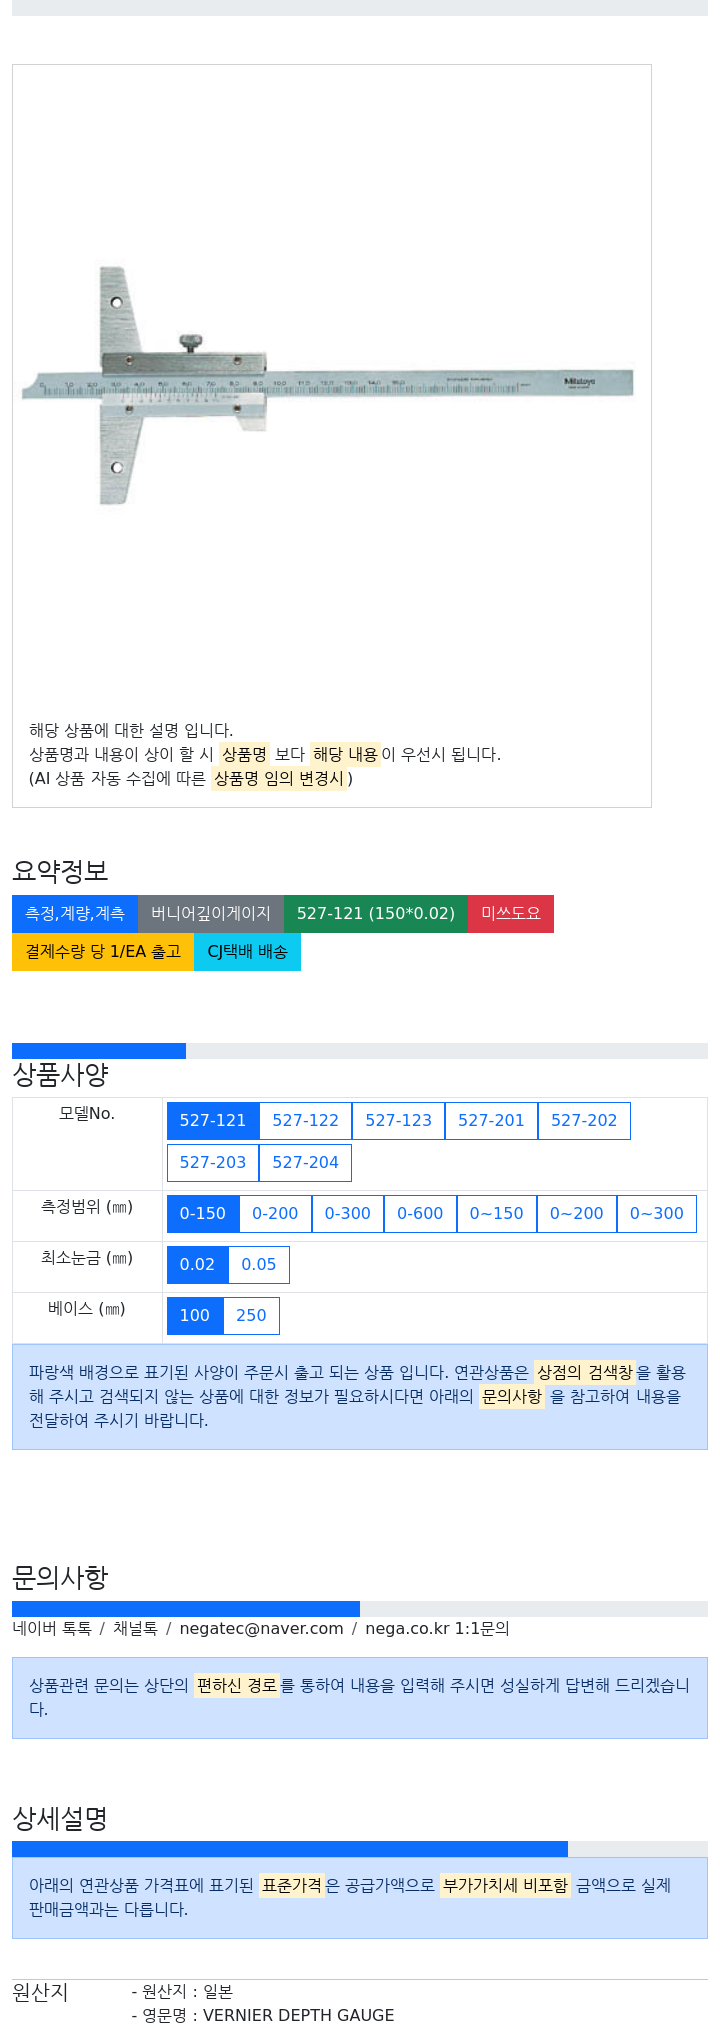Select the 미쓰도요 brand tag
This screenshot has height=2028, width=720.
coord(511,913)
